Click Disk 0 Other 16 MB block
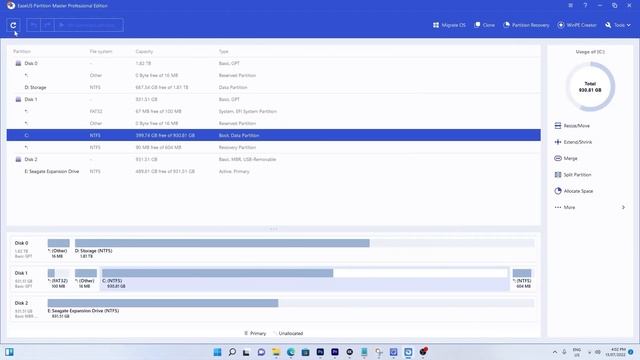The image size is (640, 360). 58,243
